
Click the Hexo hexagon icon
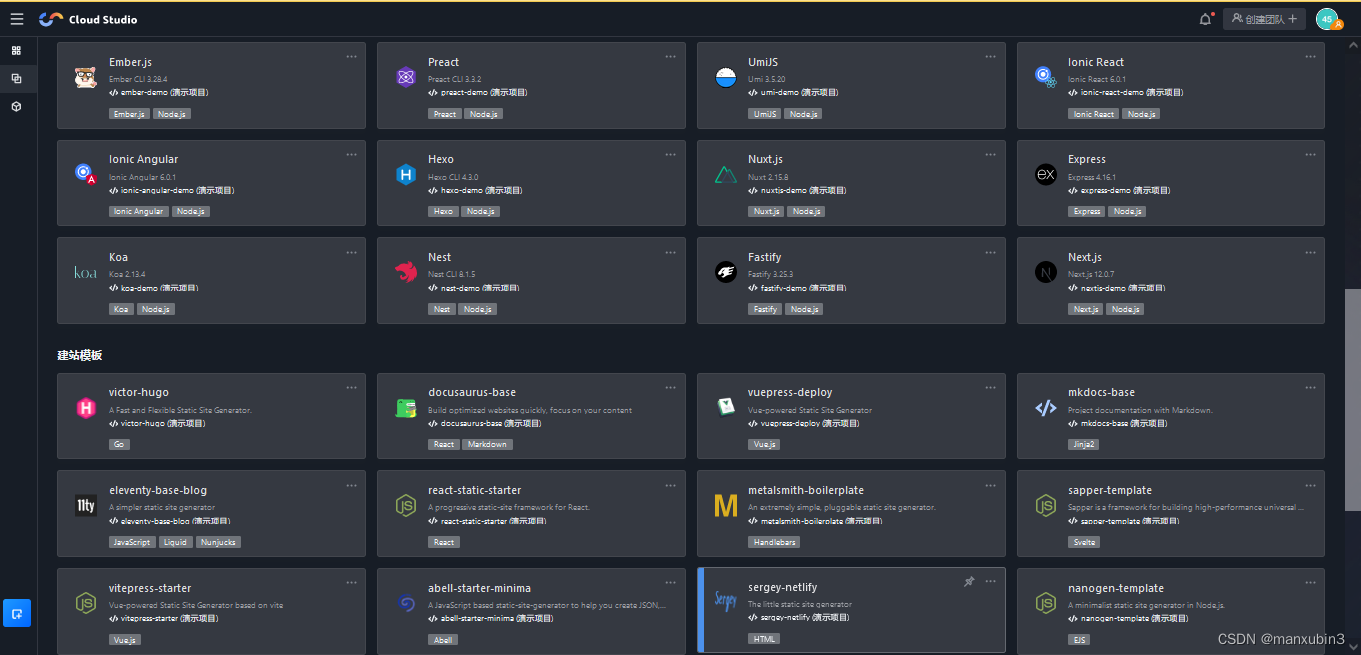(405, 175)
